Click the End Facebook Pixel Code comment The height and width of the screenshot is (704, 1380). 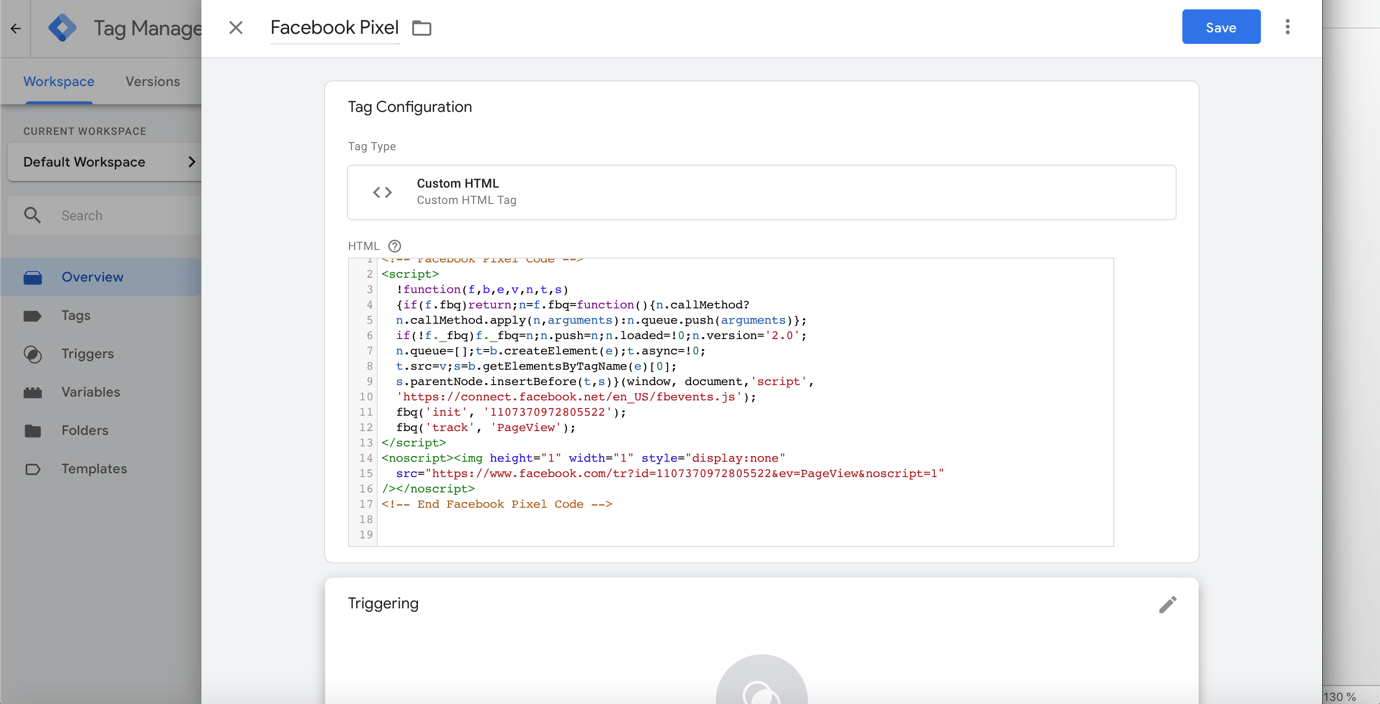click(497, 504)
